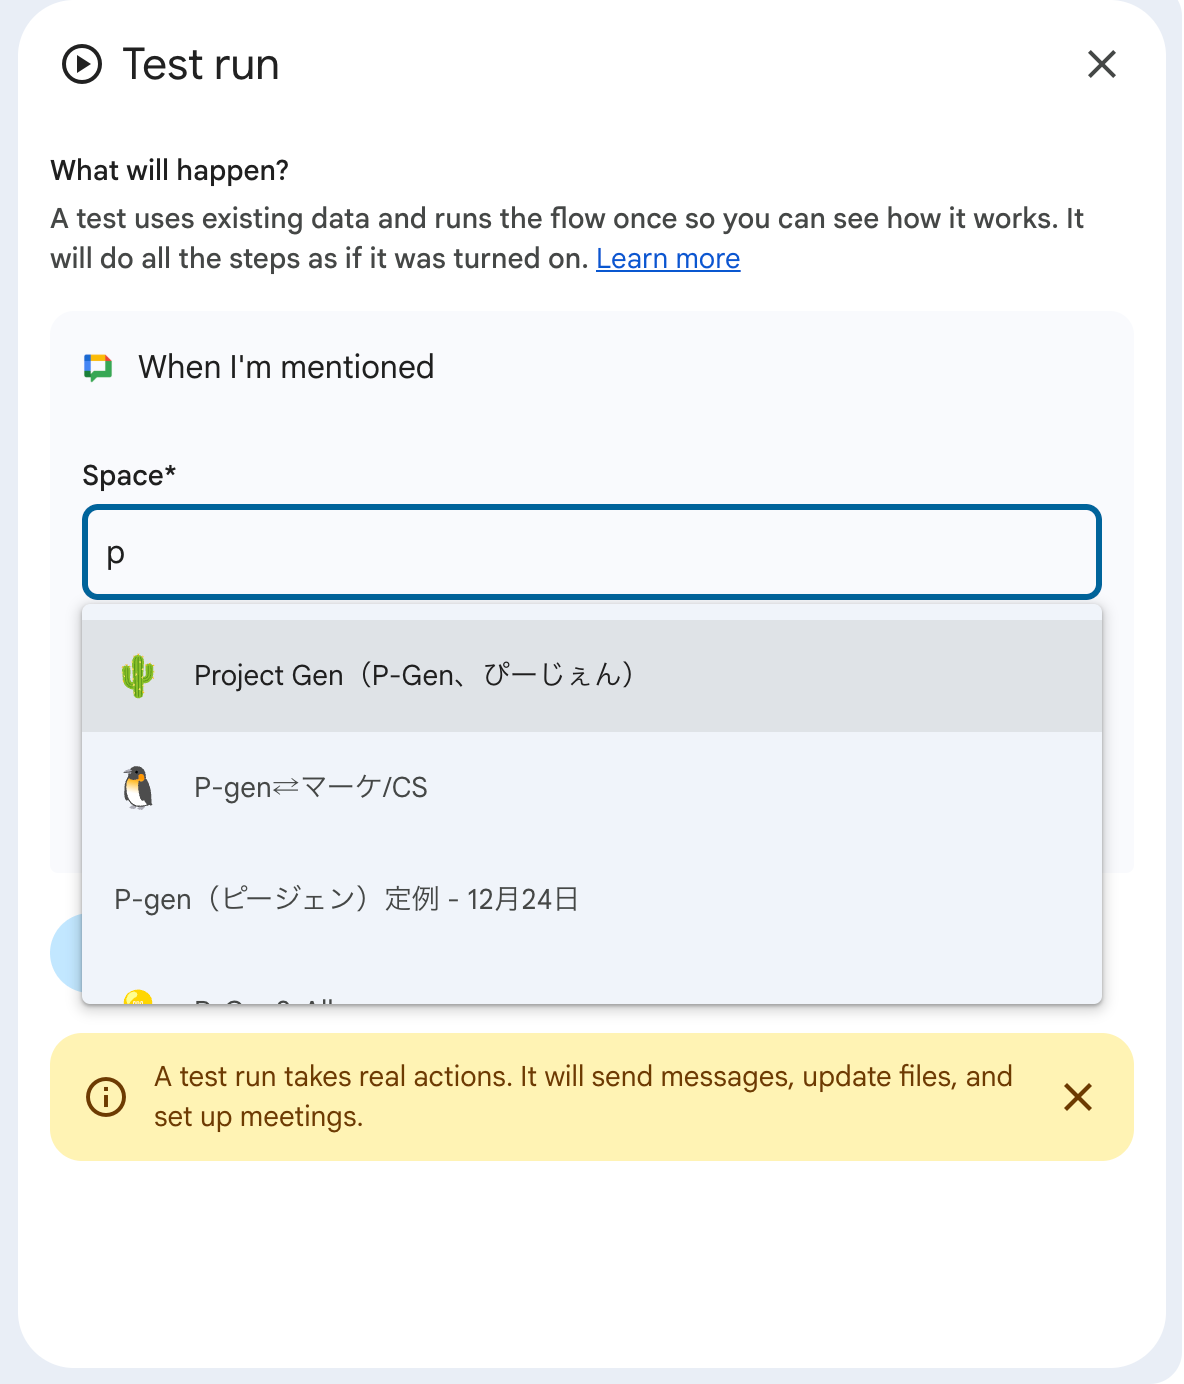Focus the Space search input field
The width and height of the screenshot is (1184, 1384).
(x=592, y=553)
